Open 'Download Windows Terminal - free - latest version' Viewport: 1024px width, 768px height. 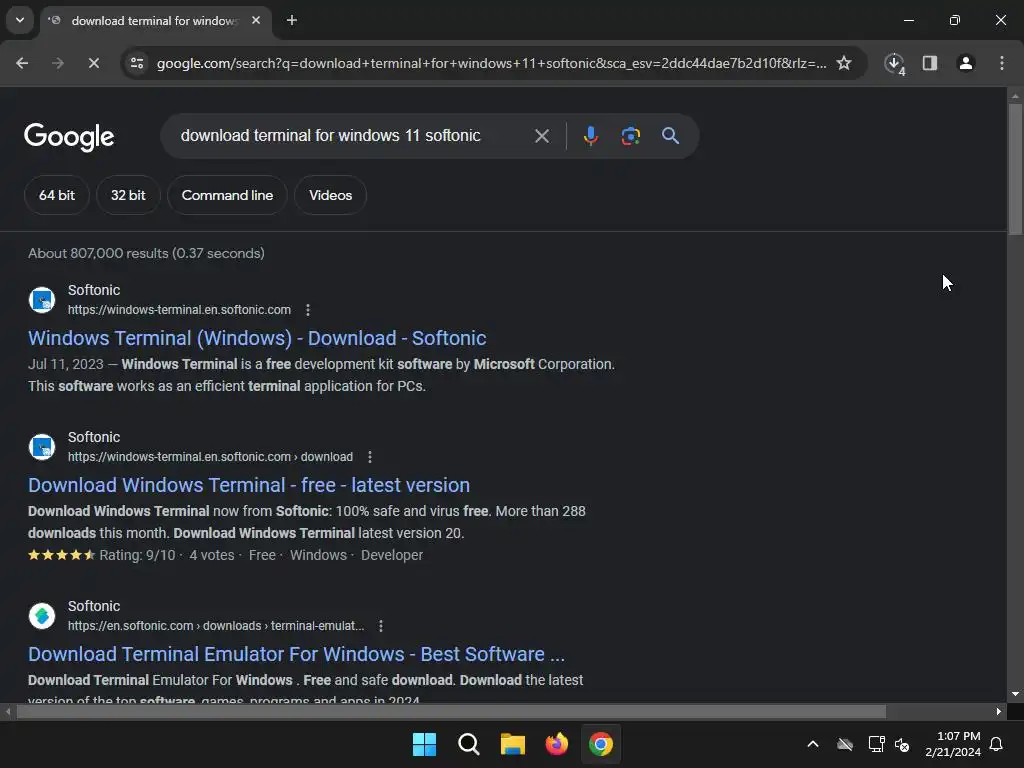249,485
